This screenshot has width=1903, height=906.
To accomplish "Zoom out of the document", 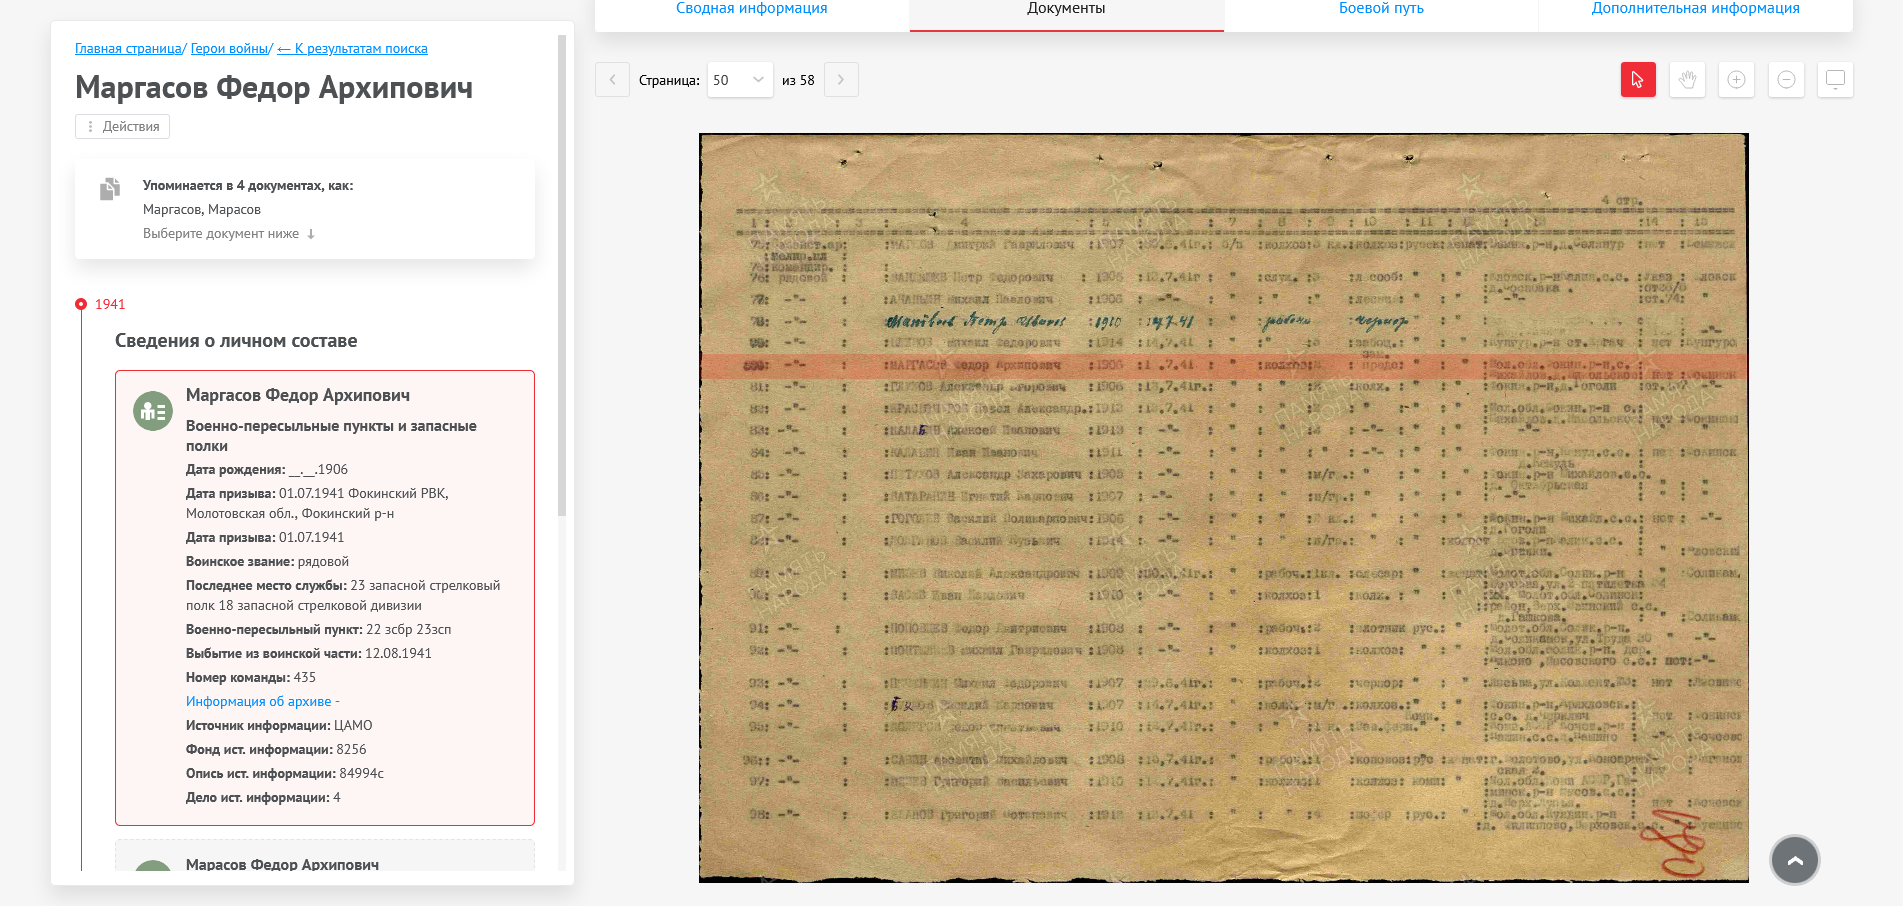I will tap(1786, 80).
